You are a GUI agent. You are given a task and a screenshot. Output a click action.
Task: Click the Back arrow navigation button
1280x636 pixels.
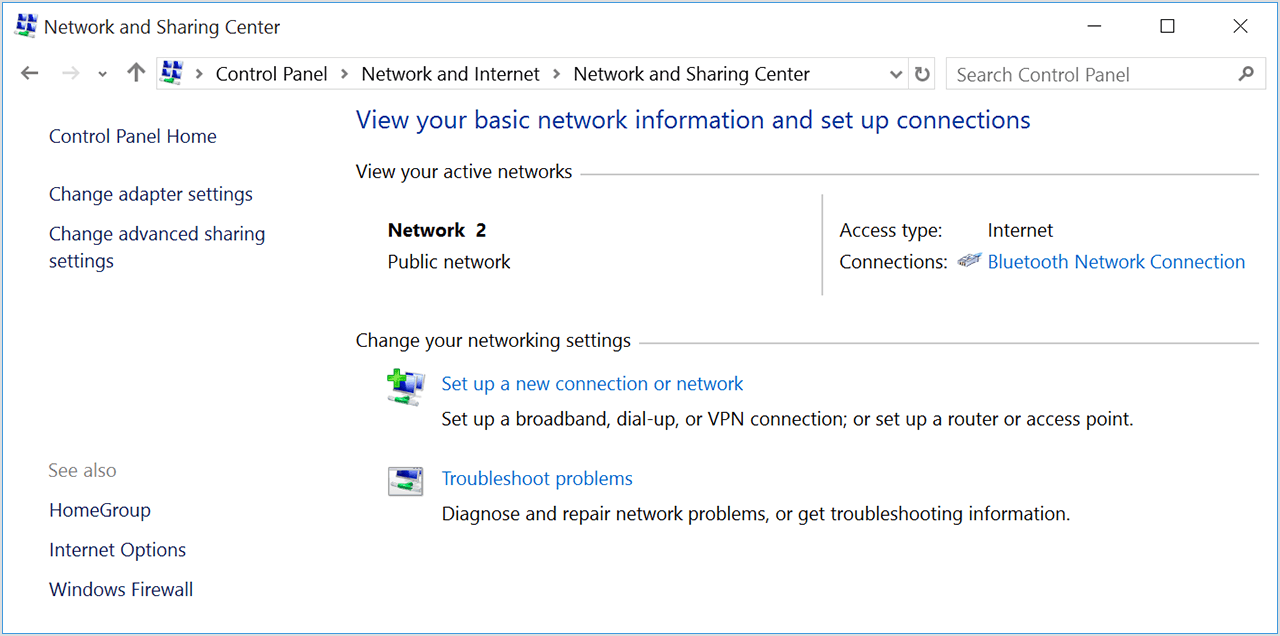[x=30, y=74]
